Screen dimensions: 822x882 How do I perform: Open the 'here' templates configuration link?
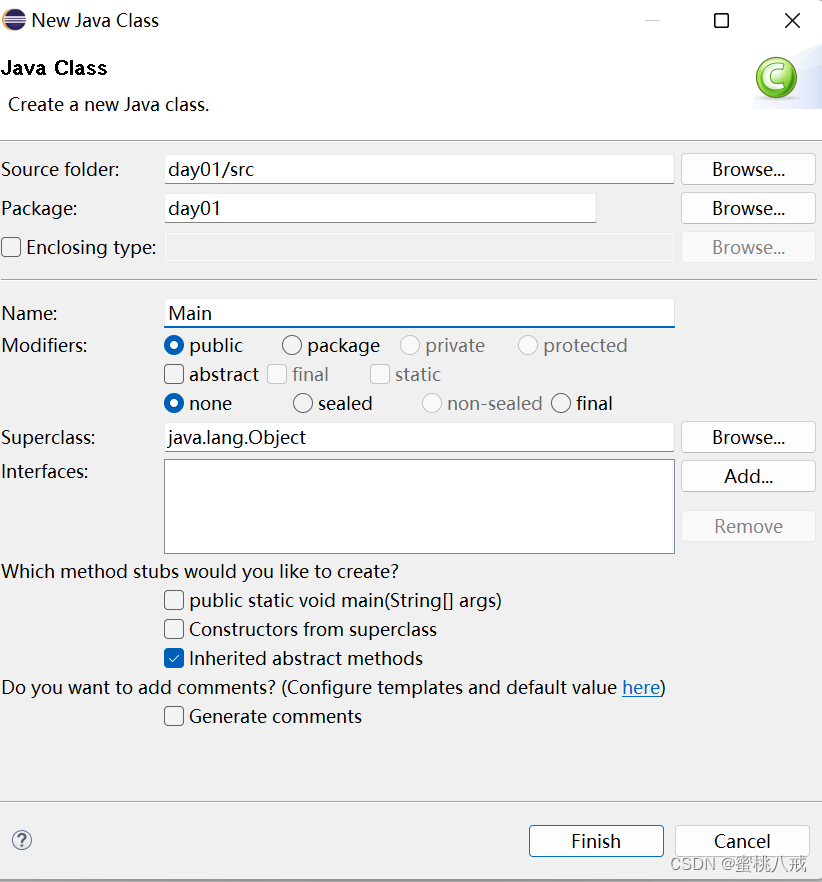point(641,687)
